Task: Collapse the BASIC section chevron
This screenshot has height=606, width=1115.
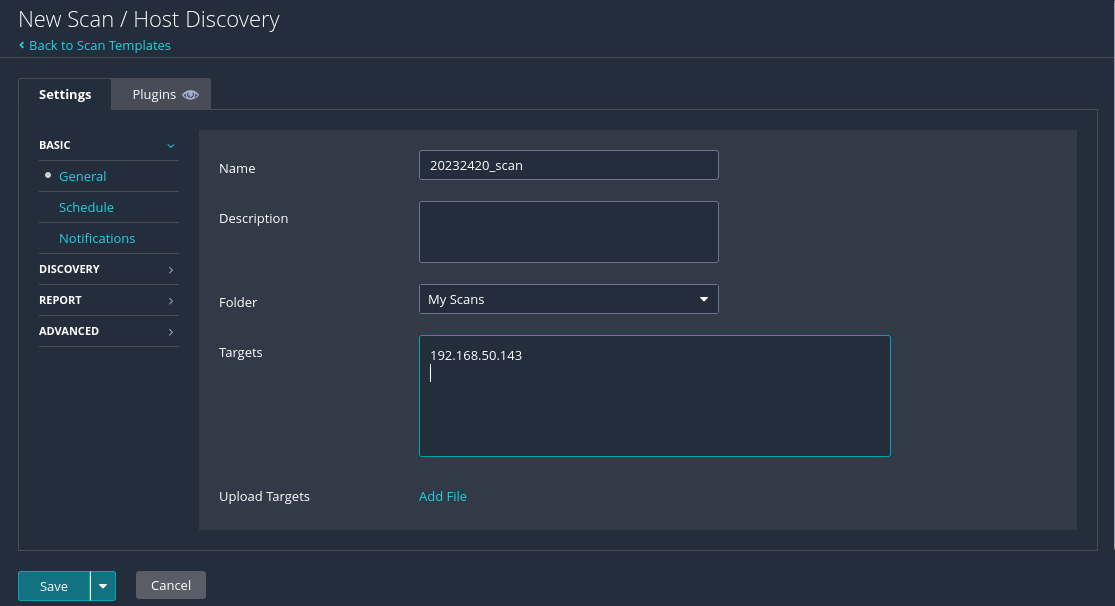Action: [171, 146]
